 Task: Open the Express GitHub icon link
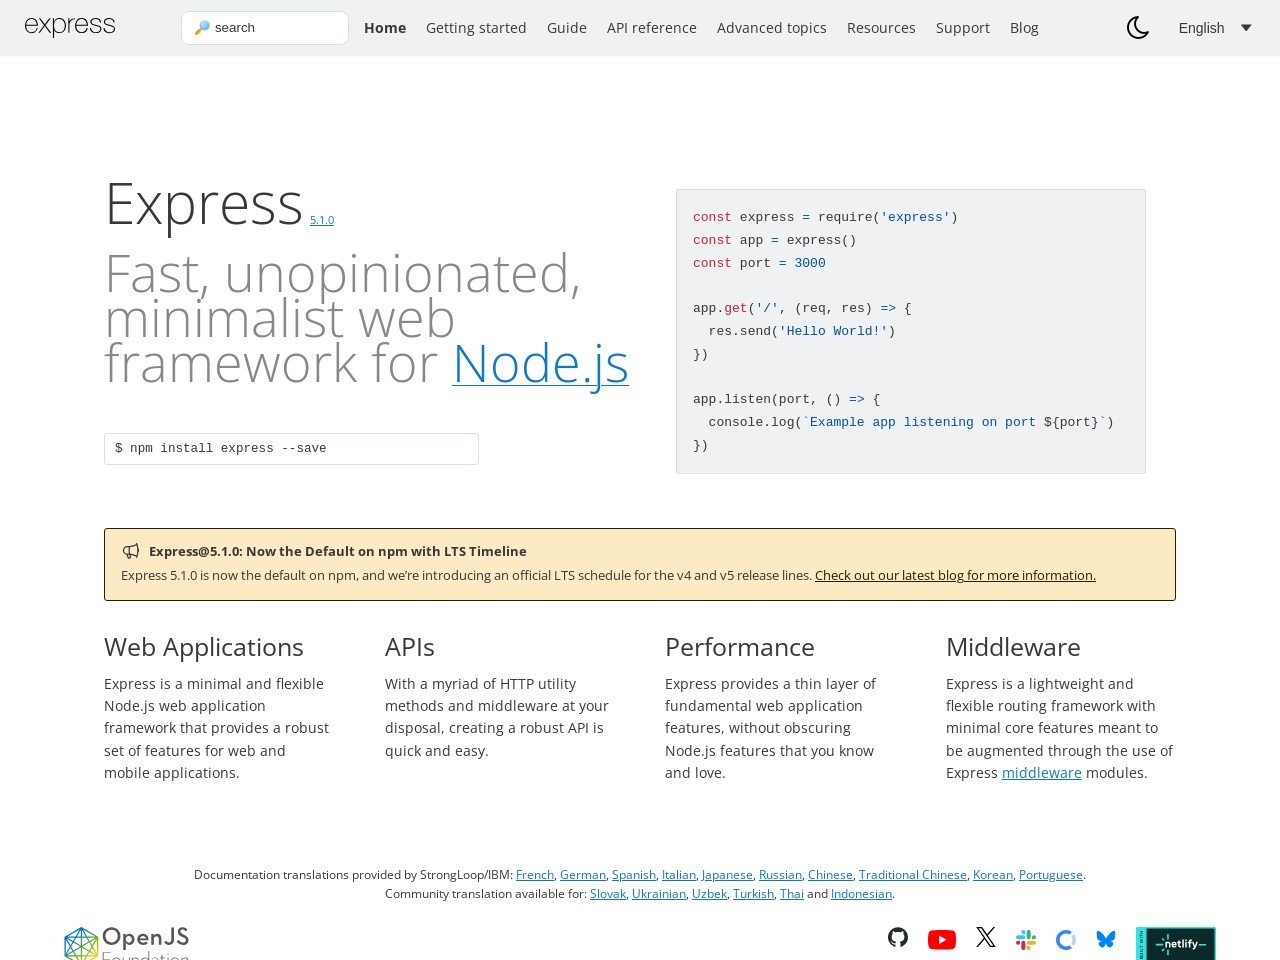898,937
